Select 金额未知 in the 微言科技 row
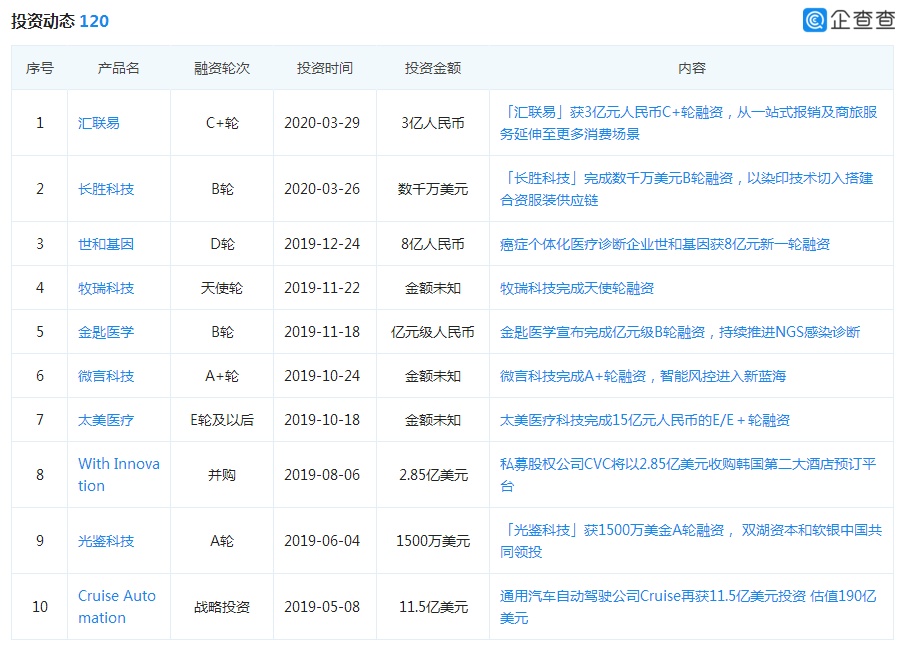 point(433,376)
